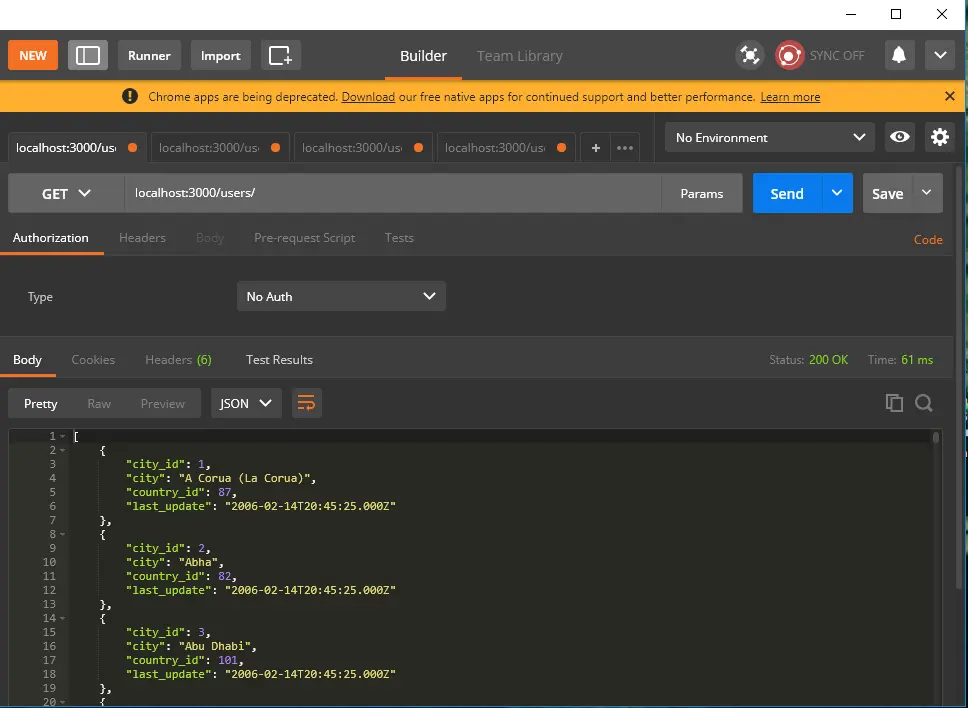968x708 pixels.
Task: Open environment quick look eye icon
Action: (899, 137)
